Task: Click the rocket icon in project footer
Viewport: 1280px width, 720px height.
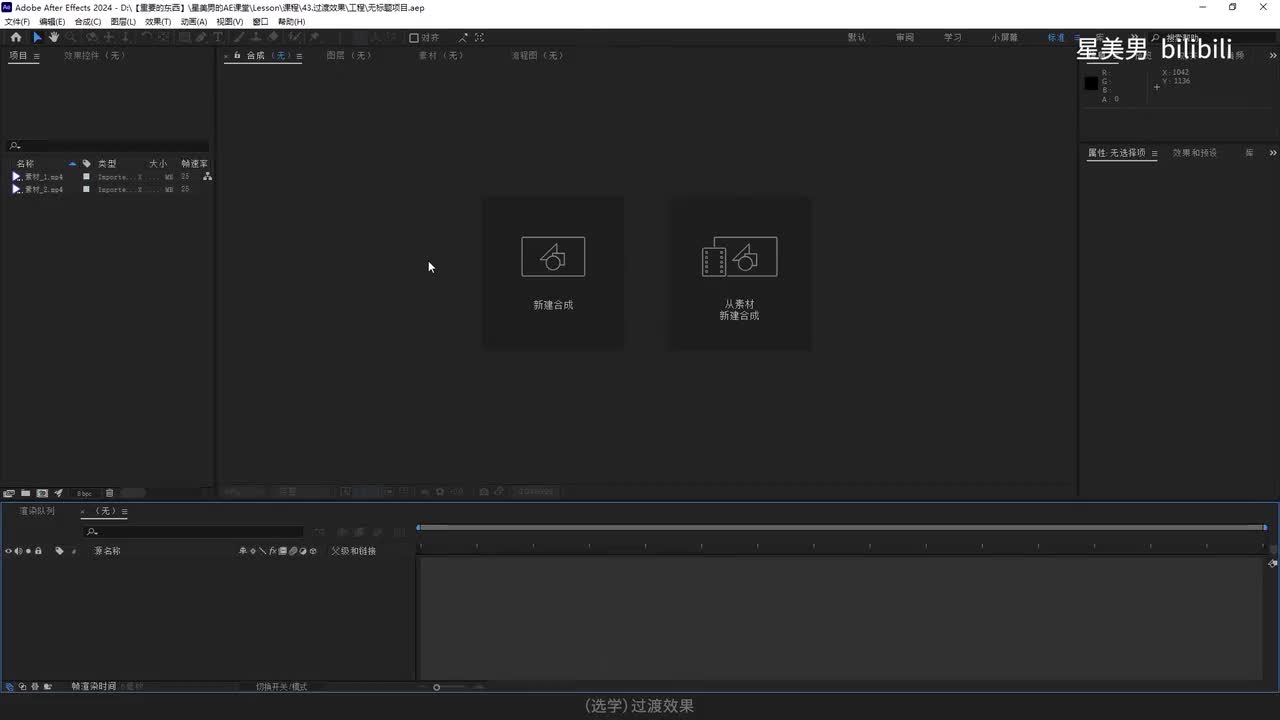Action: [x=59, y=493]
